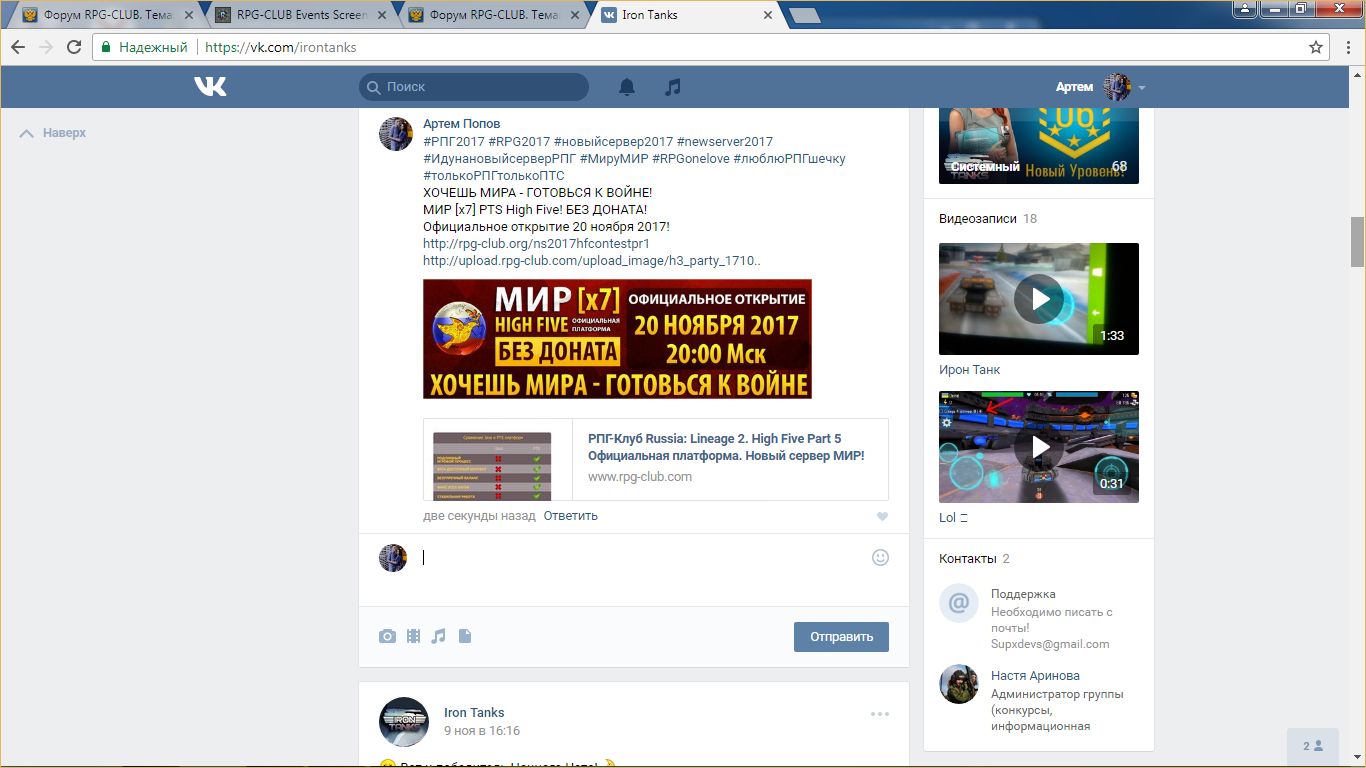Click Ответить under the comment
The height and width of the screenshot is (768, 1366).
[570, 516]
